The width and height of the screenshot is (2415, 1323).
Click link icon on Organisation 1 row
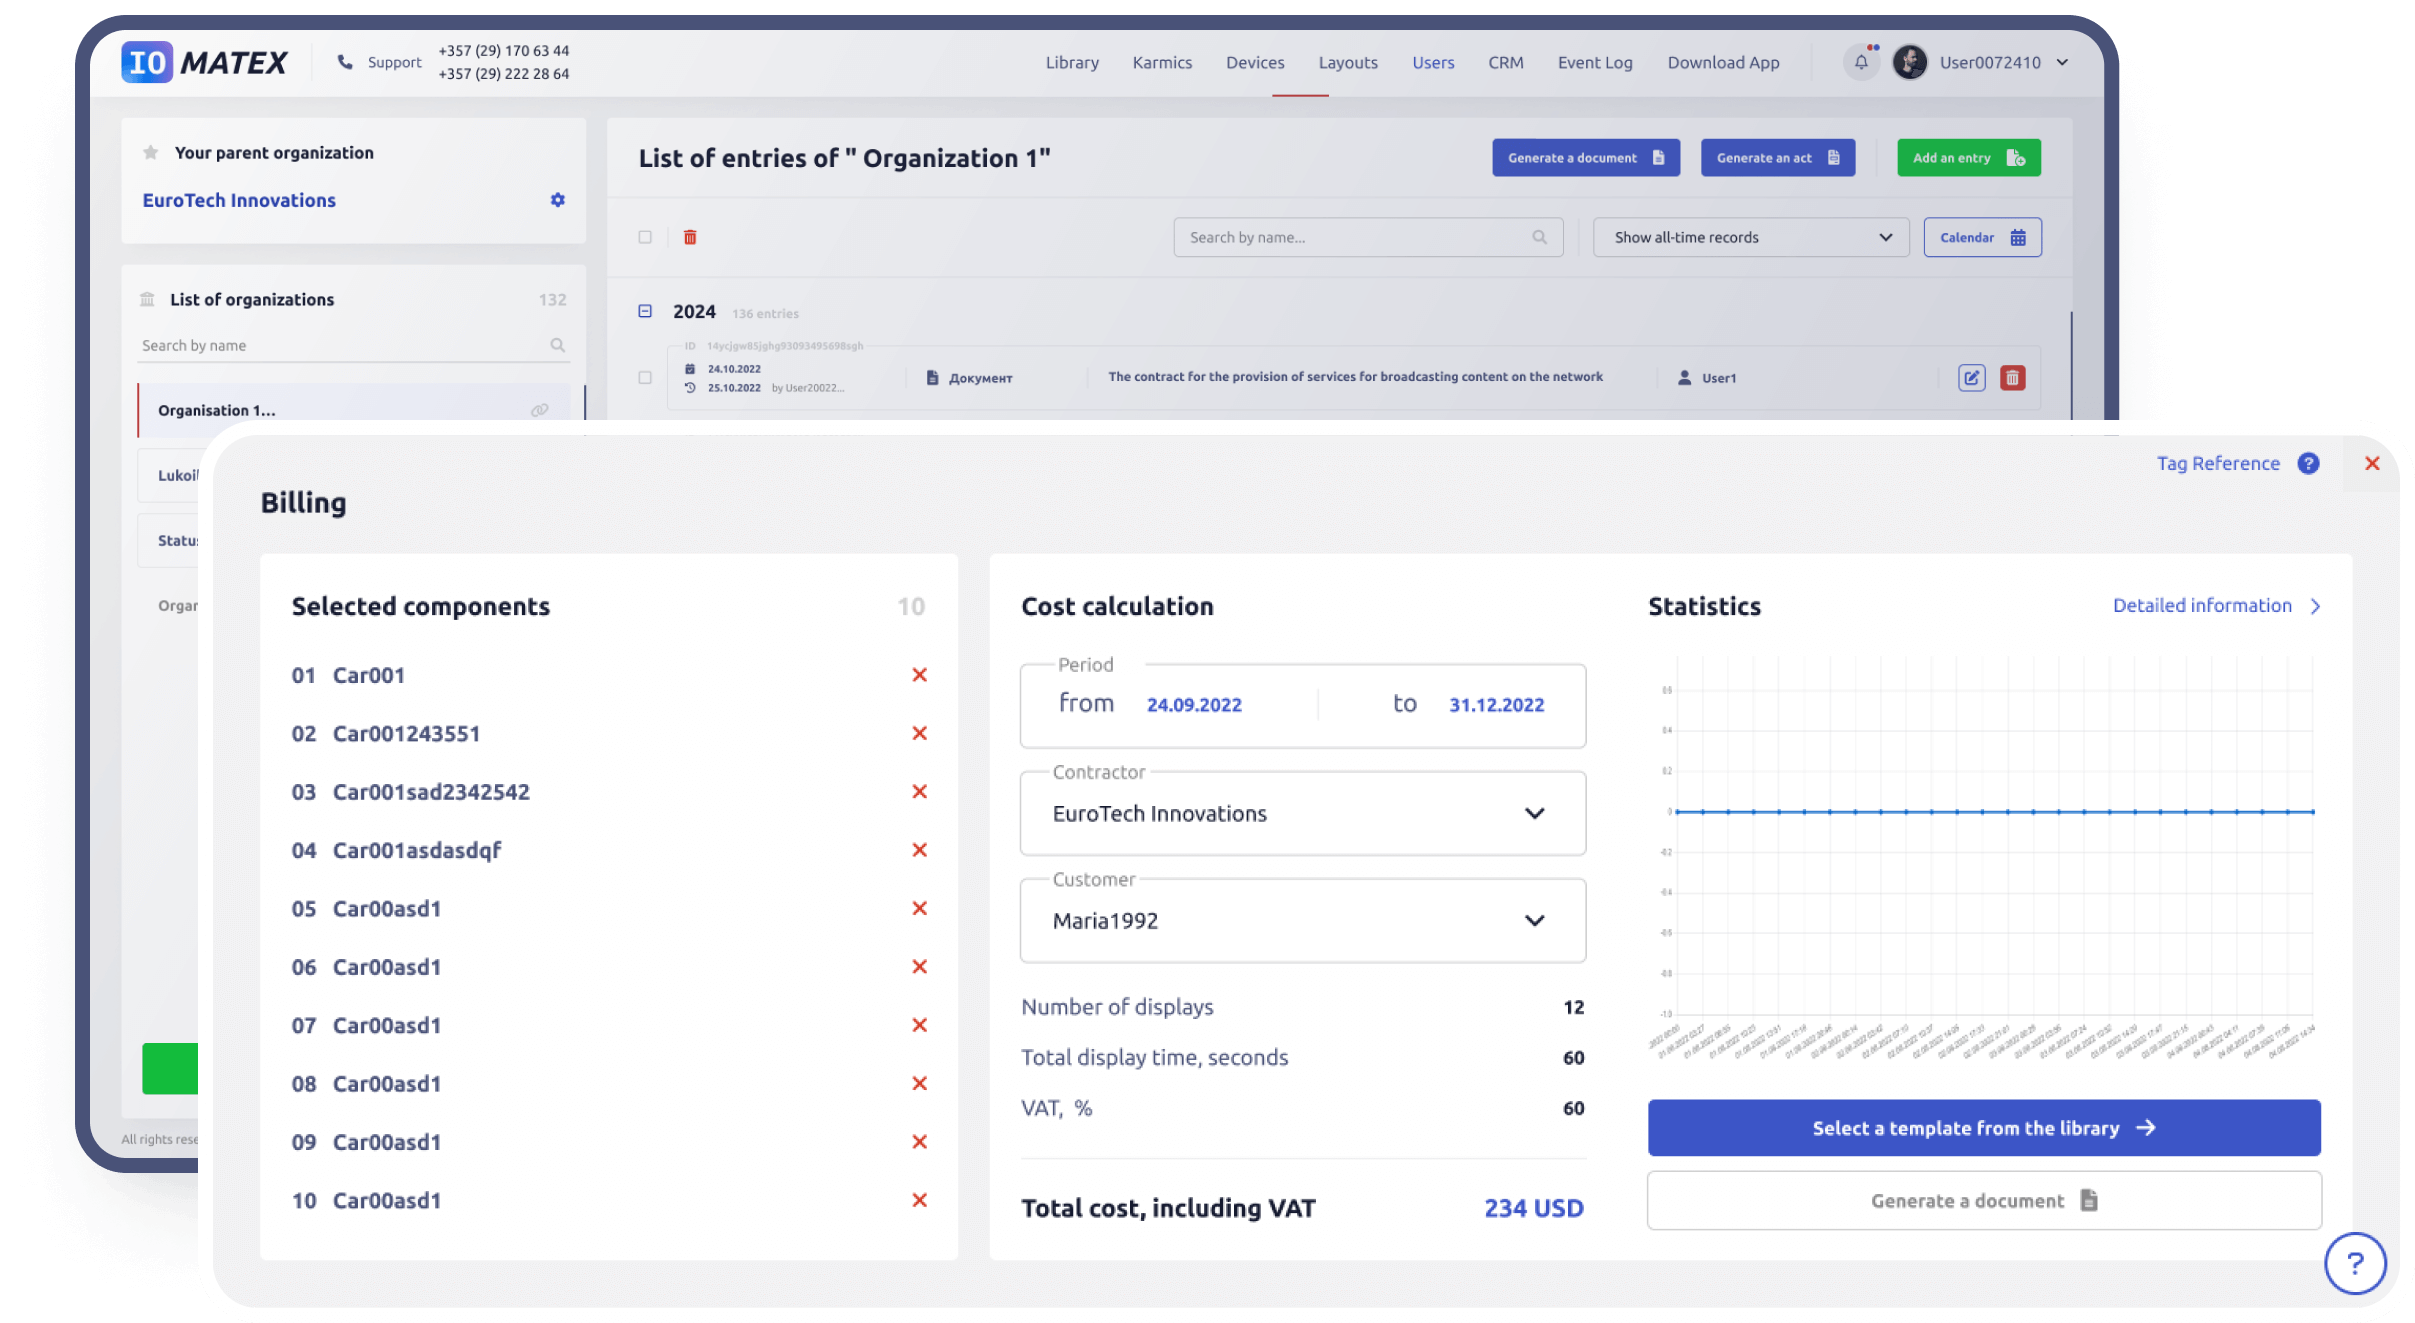[x=540, y=410]
